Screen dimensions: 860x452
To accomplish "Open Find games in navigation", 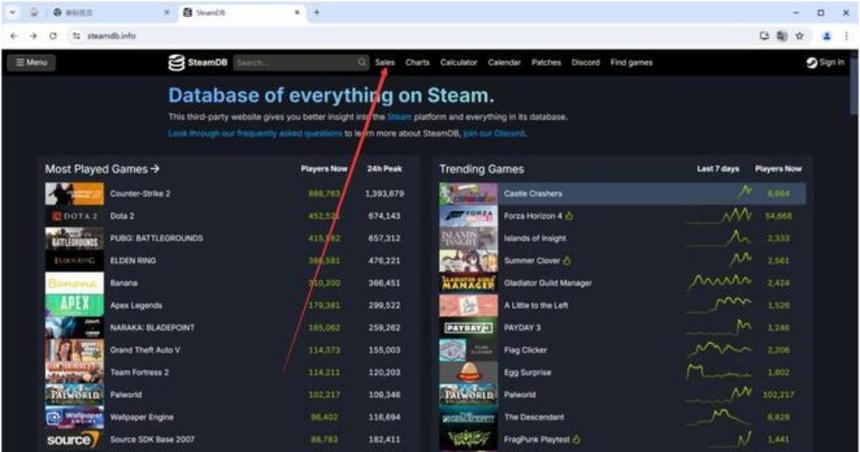I will click(x=631, y=63).
